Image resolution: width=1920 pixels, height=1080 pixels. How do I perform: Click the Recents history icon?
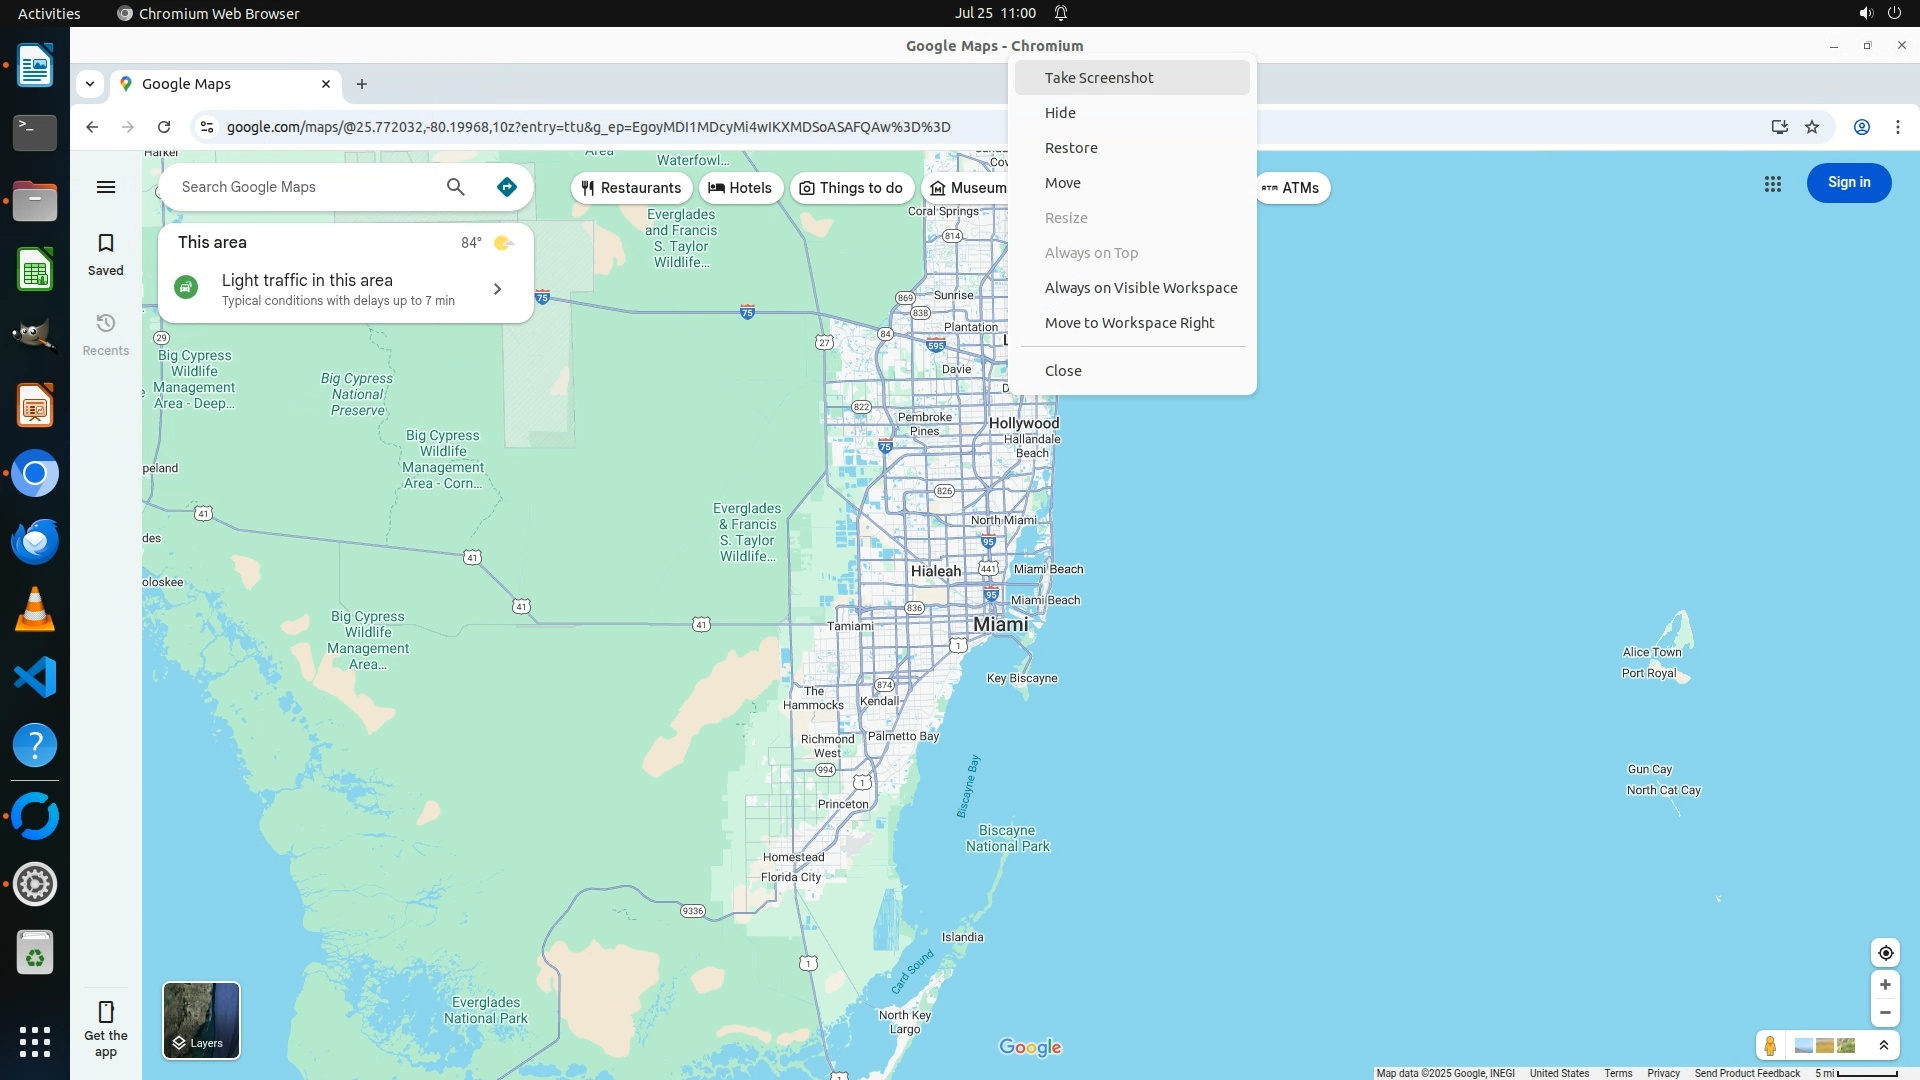pyautogui.click(x=106, y=324)
